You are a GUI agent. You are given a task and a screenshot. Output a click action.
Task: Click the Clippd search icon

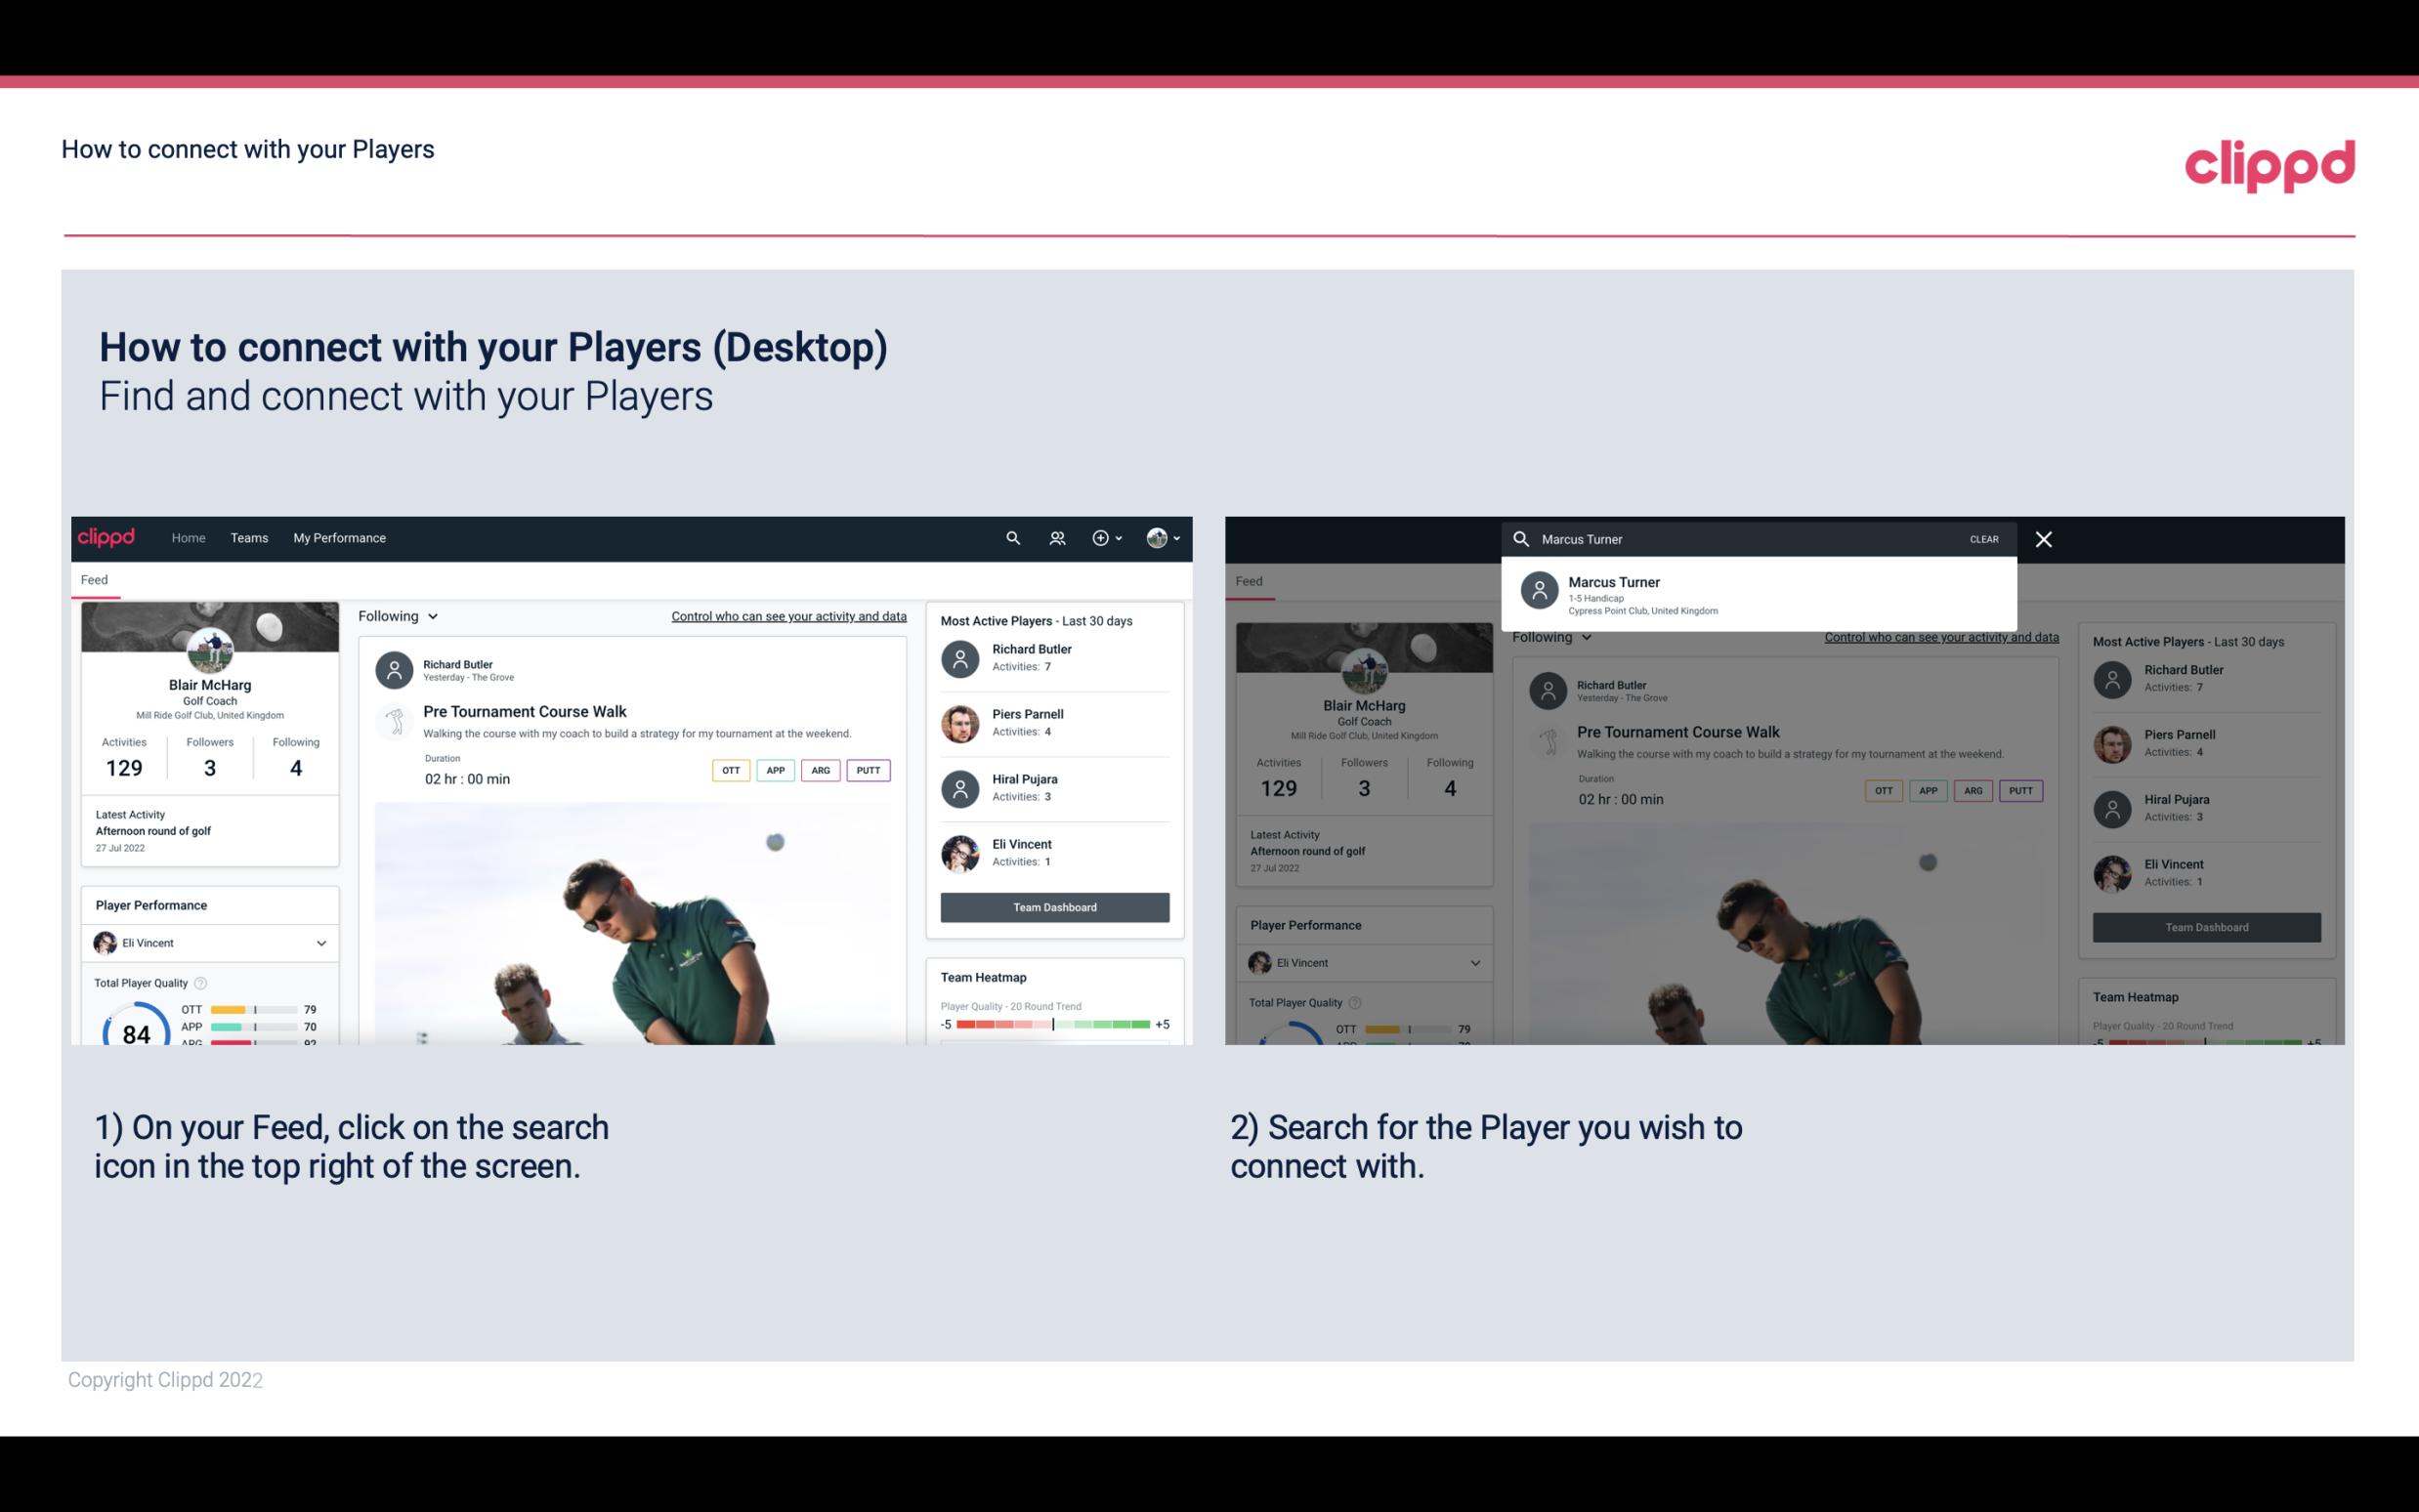coord(1012,538)
